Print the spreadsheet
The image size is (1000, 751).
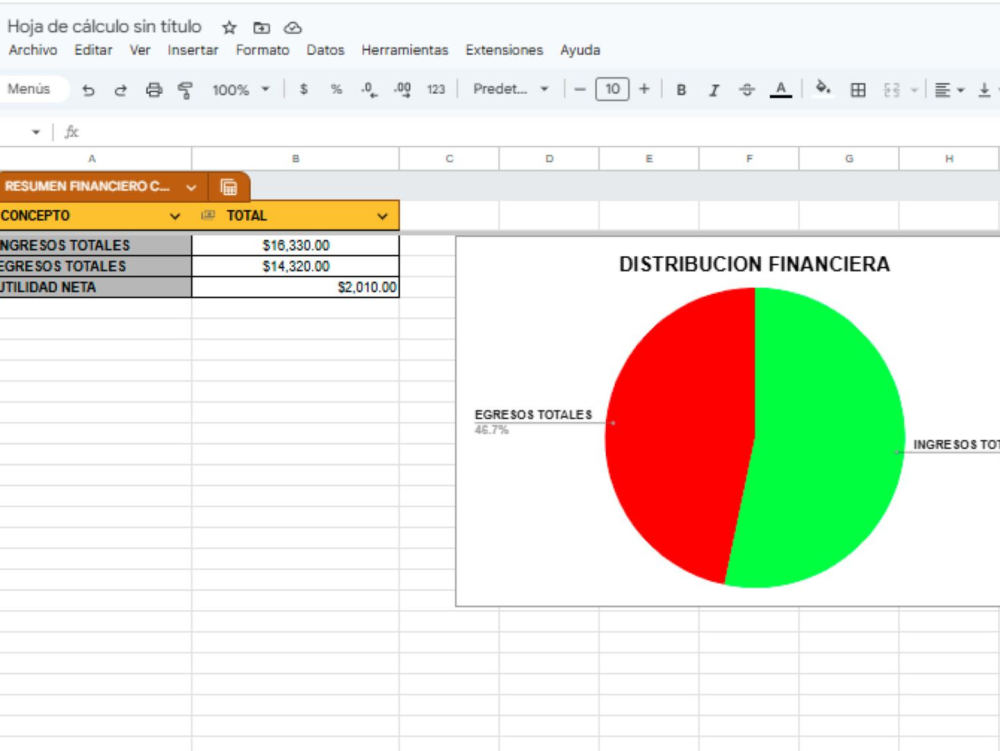click(x=154, y=90)
